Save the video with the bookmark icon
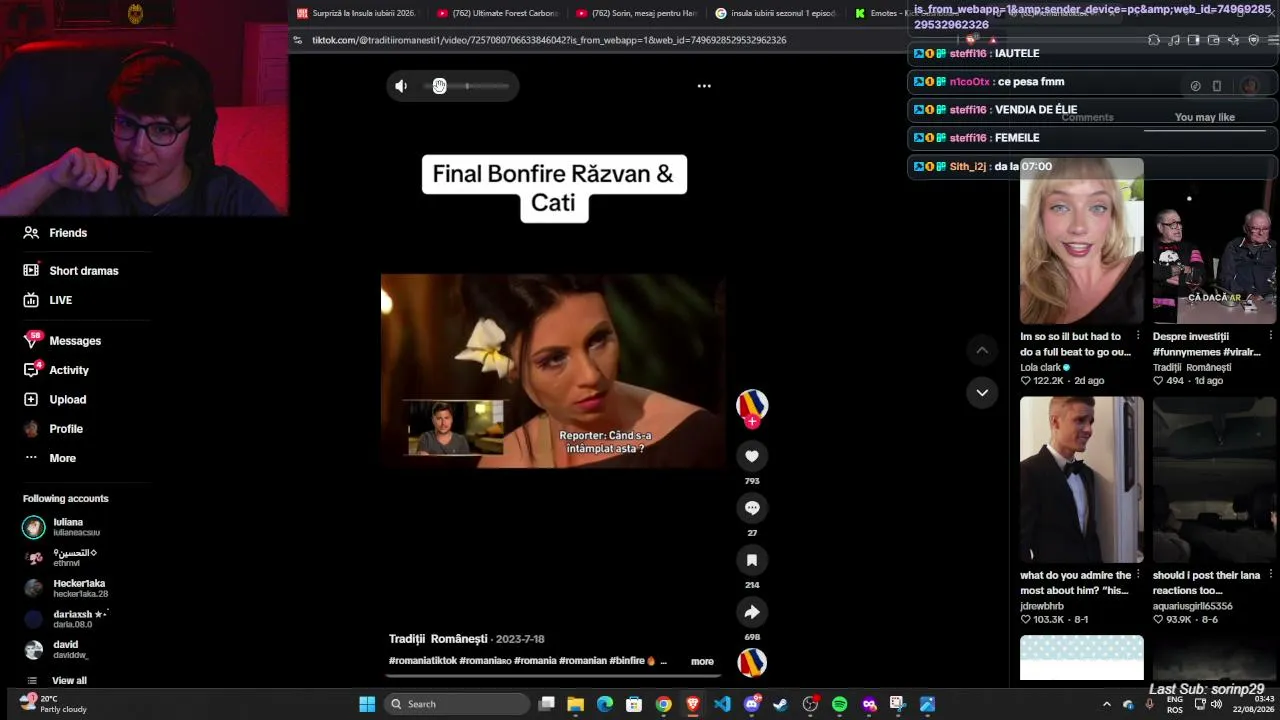Screen dimensions: 1280x720 752,560
